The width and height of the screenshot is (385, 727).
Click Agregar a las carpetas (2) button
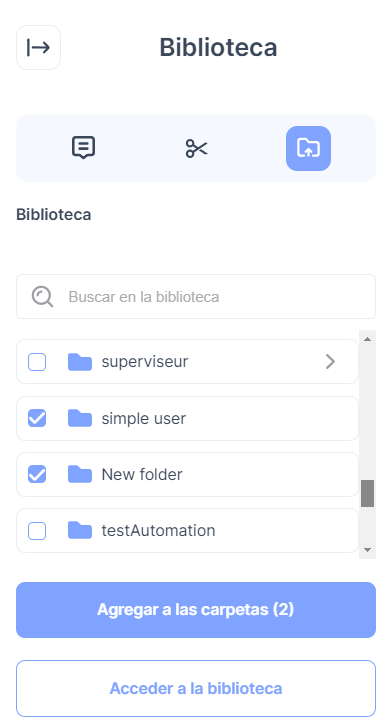[196, 610]
